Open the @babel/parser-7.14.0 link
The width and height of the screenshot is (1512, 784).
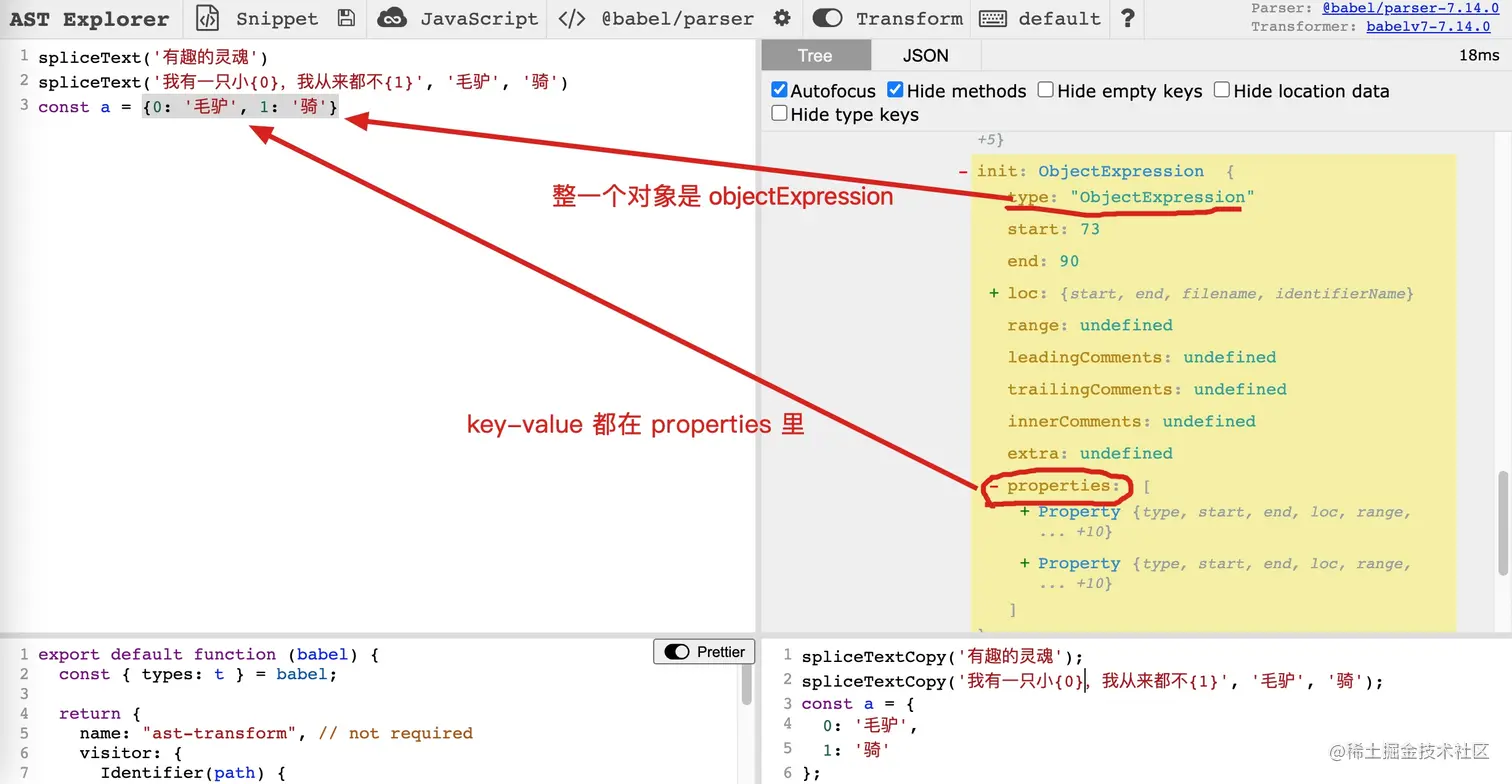pyautogui.click(x=1411, y=8)
